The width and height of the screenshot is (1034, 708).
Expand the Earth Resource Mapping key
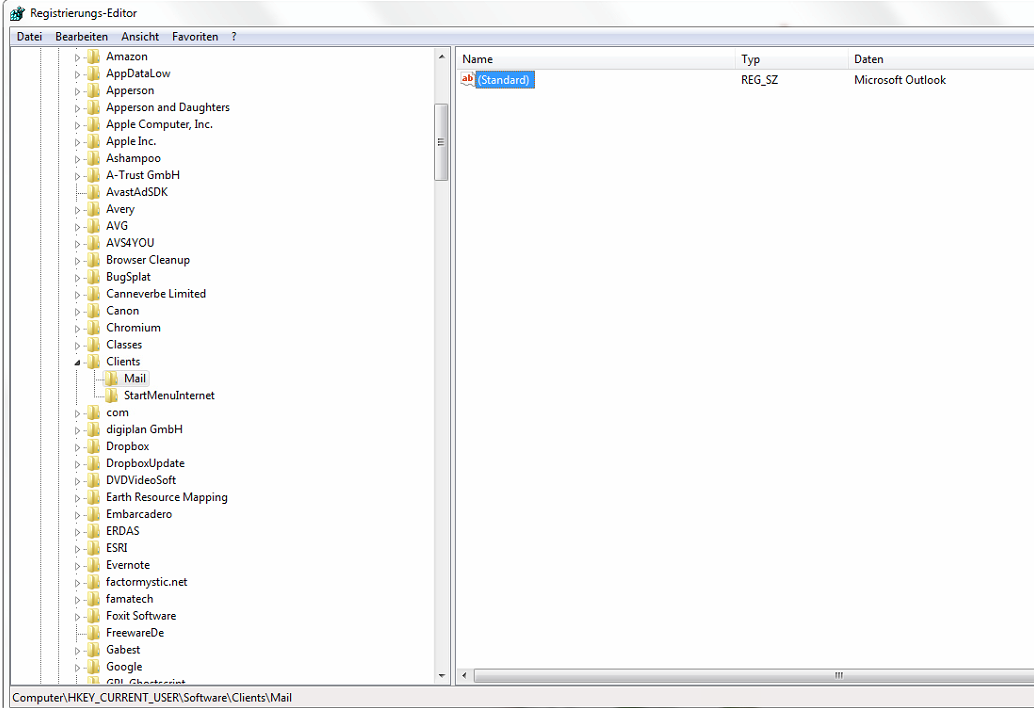[77, 498]
